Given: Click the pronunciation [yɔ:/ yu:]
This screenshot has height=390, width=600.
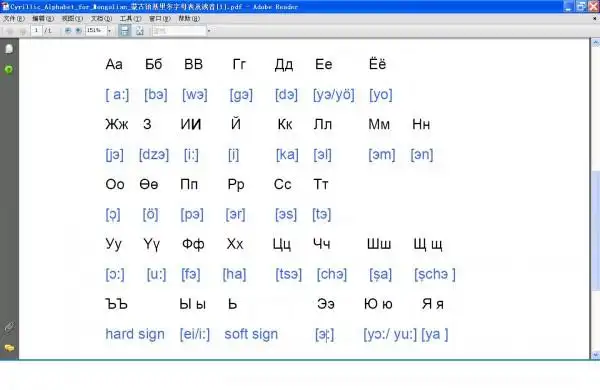Looking at the screenshot, I should [x=390, y=334].
